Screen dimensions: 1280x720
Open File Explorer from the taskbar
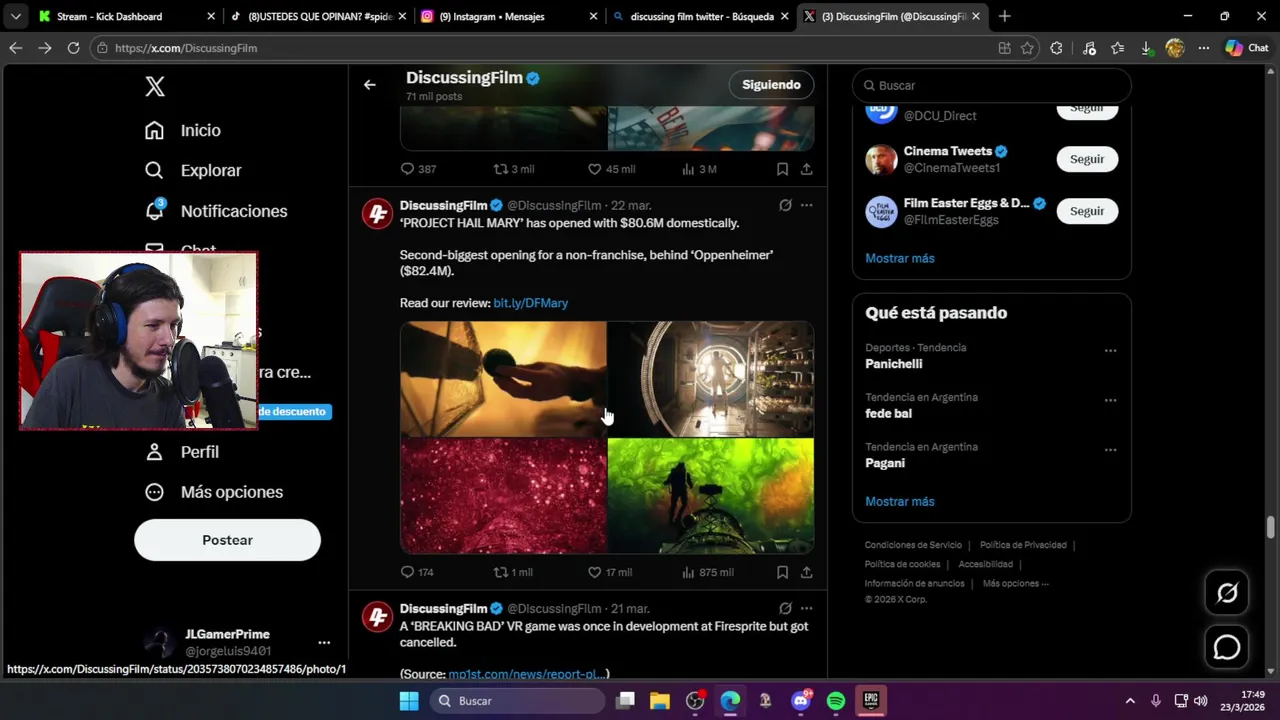659,701
